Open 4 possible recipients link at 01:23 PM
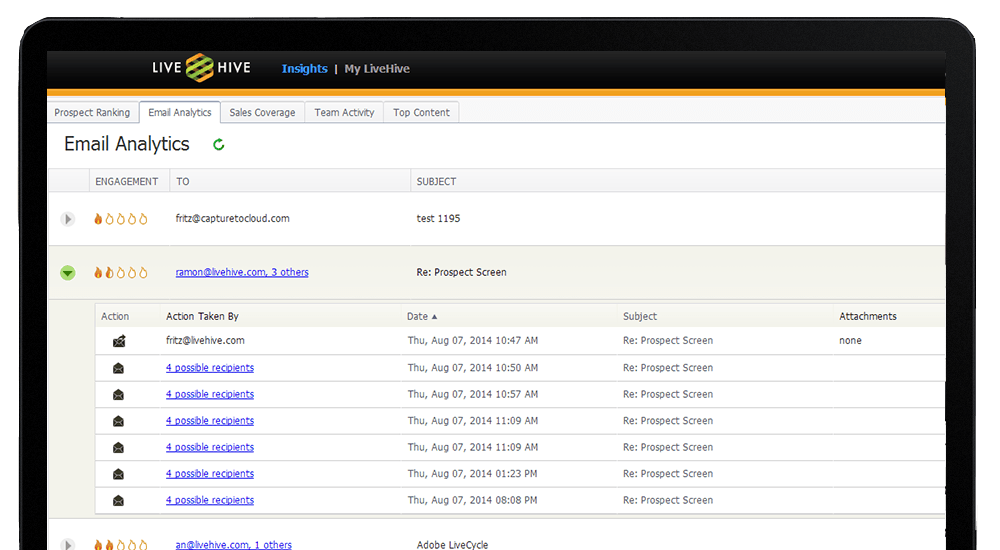The image size is (1000, 550). [210, 473]
